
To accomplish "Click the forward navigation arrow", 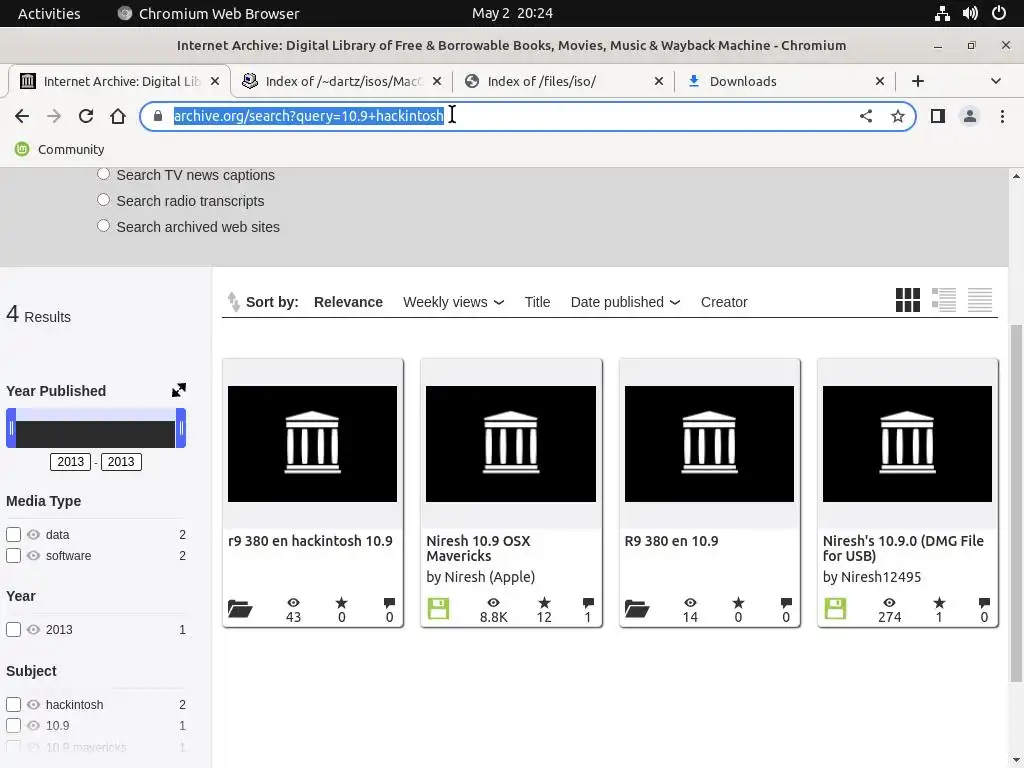I will (54, 116).
